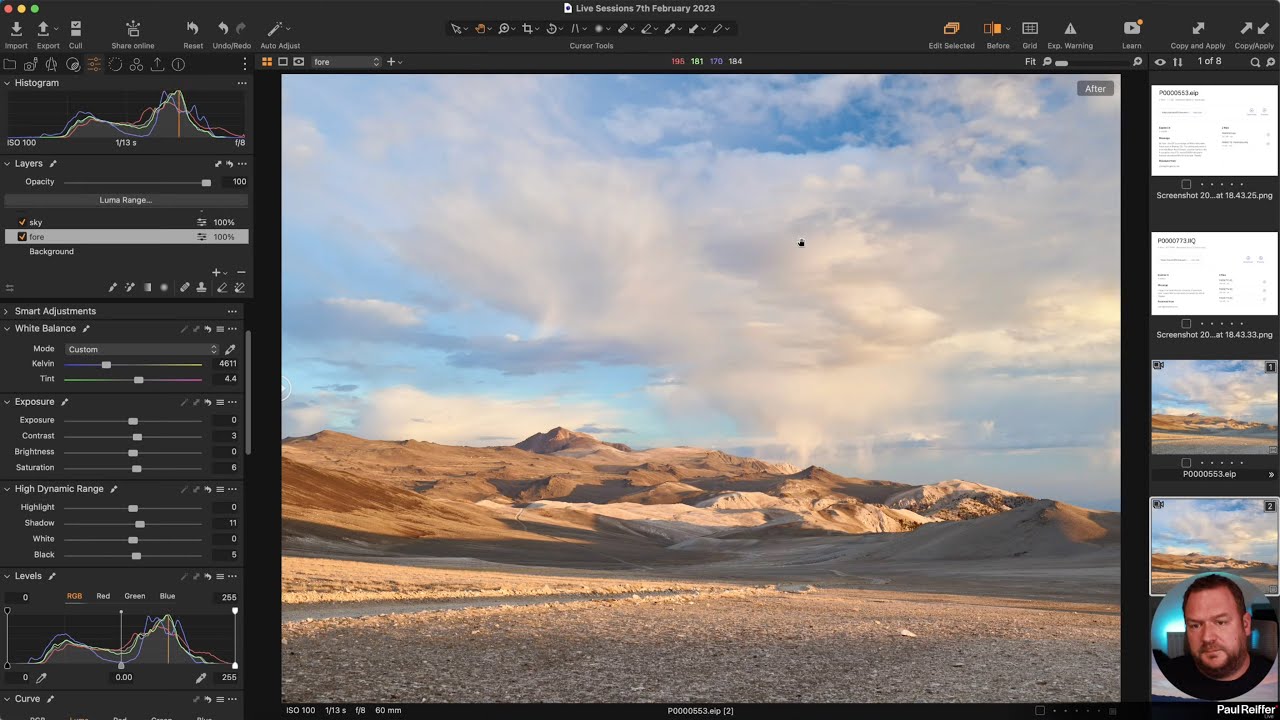Screen dimensions: 1280x720
Task: Open the Metadata tool tab info icon
Action: pyautogui.click(x=178, y=64)
